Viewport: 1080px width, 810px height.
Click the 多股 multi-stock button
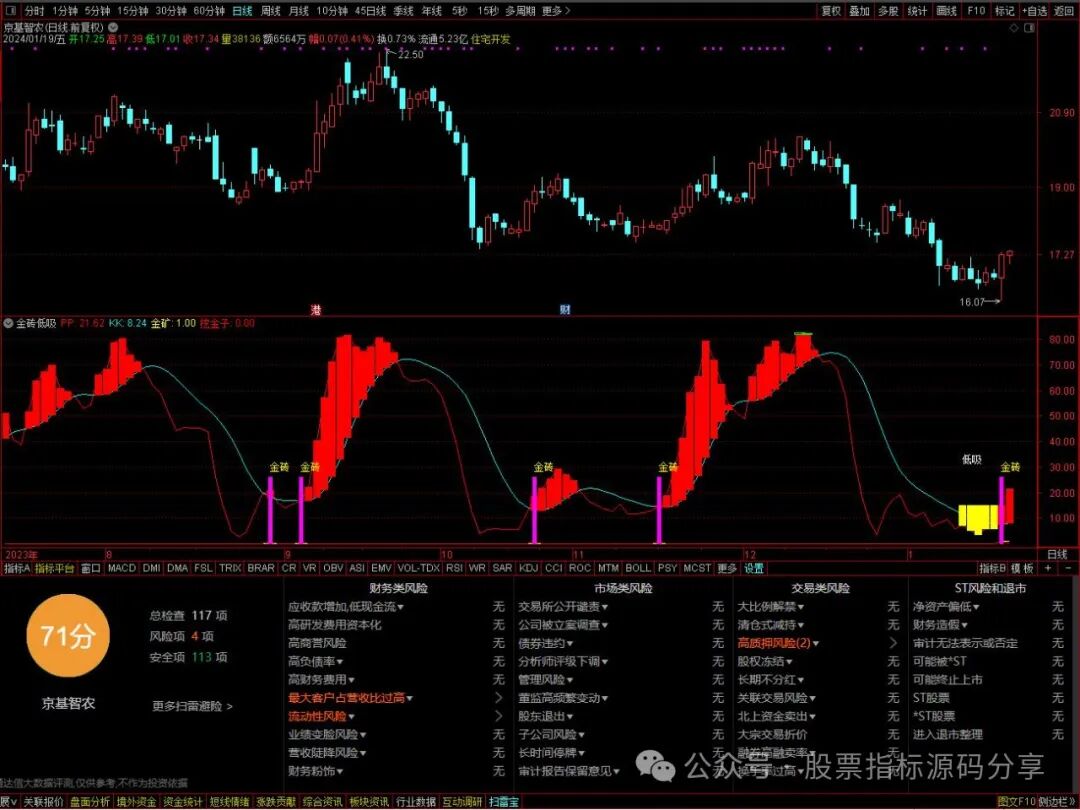click(x=888, y=11)
